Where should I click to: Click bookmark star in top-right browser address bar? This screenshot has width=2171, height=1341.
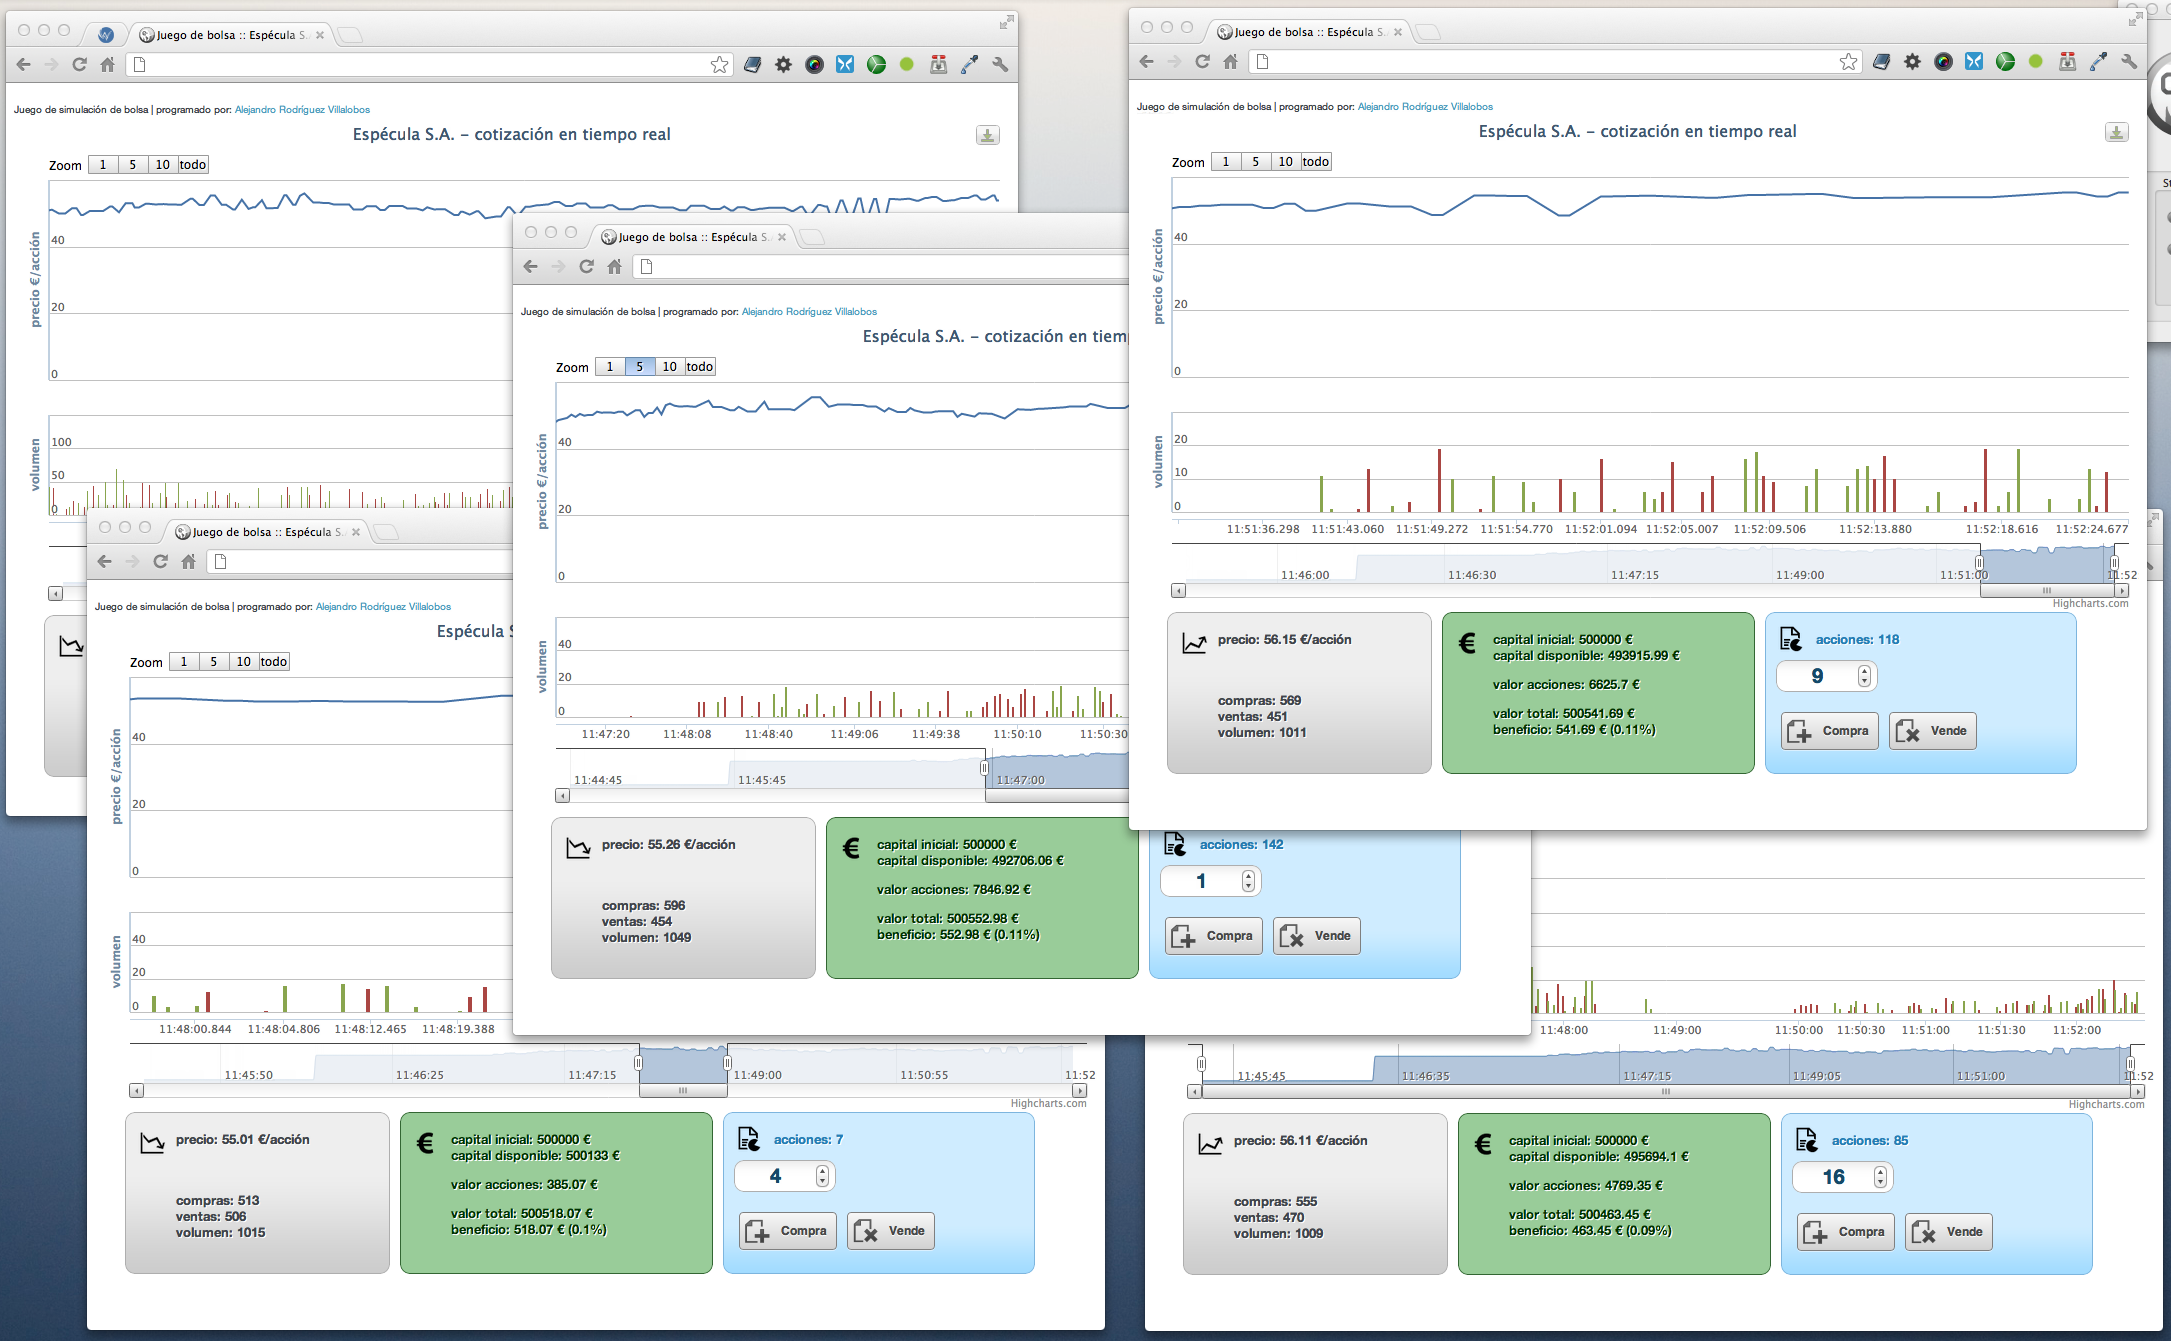[x=1848, y=62]
